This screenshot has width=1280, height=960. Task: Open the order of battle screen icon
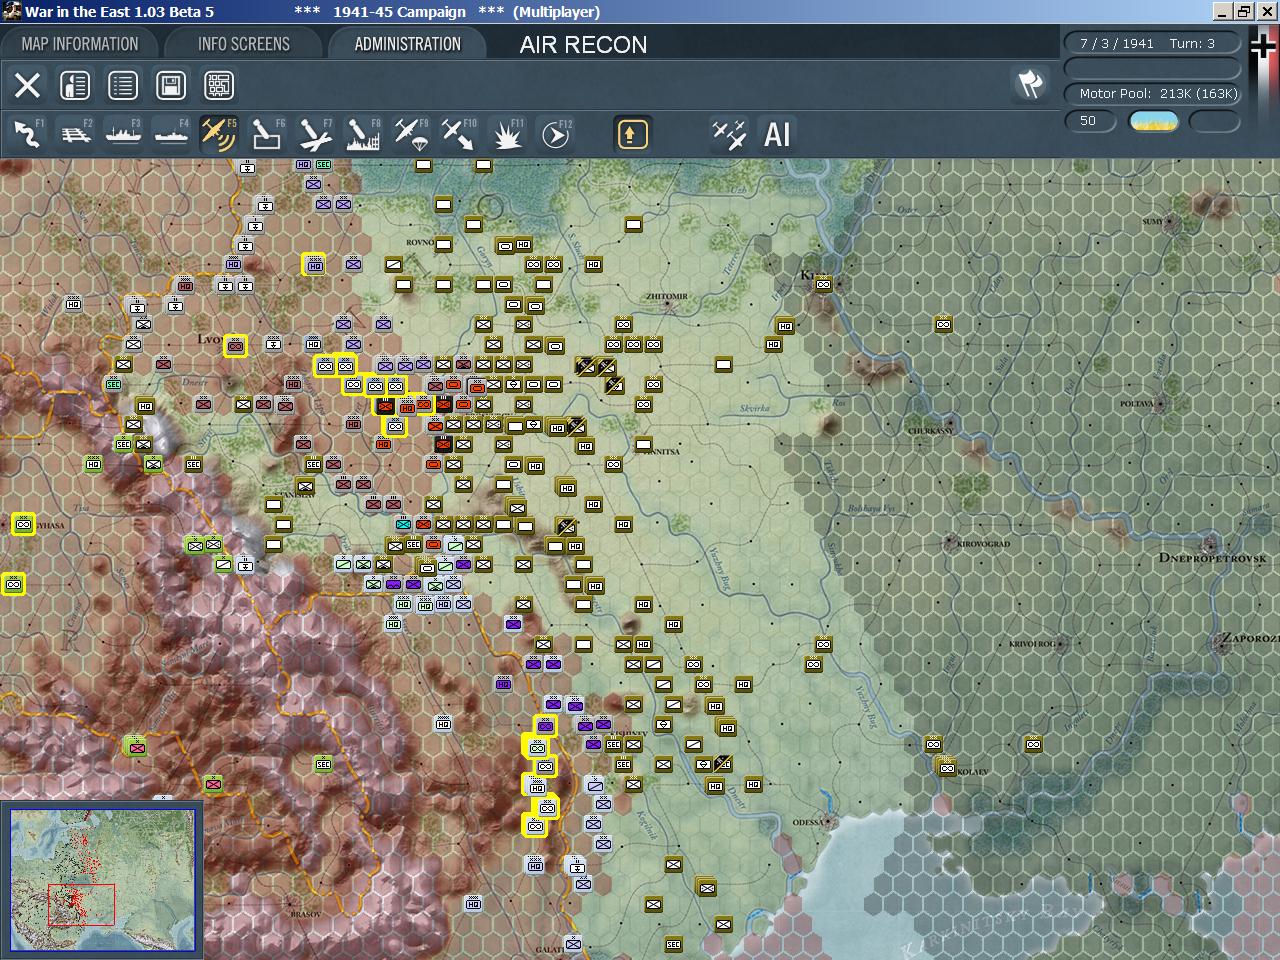coord(75,85)
